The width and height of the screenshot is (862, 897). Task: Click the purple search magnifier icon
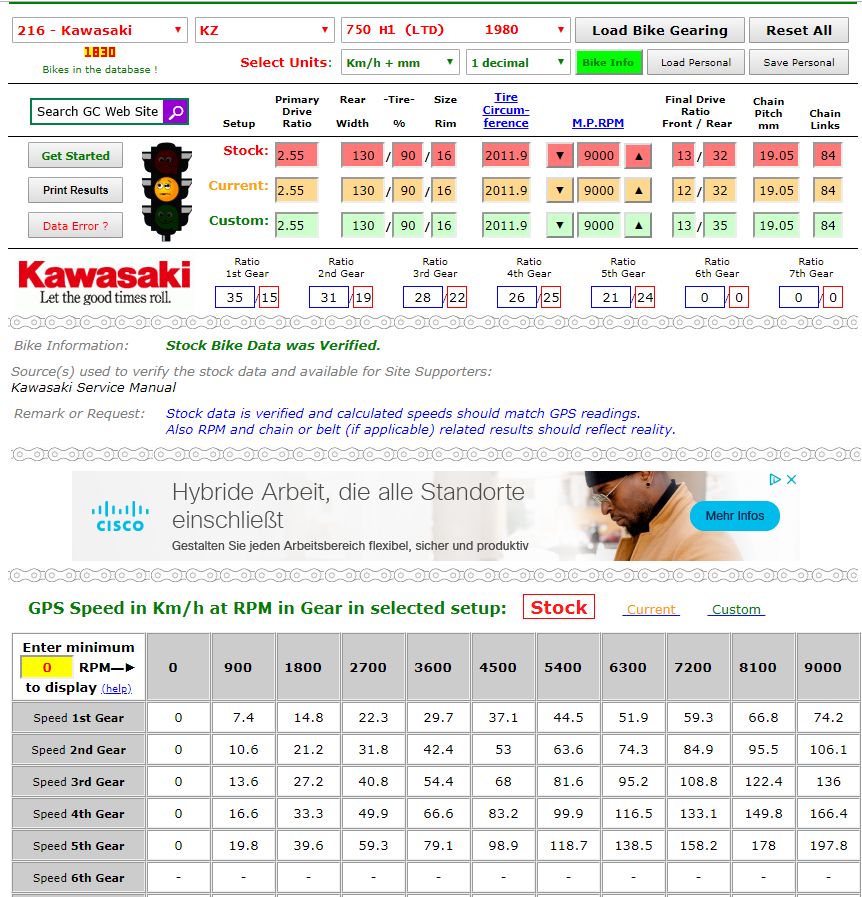tap(175, 111)
